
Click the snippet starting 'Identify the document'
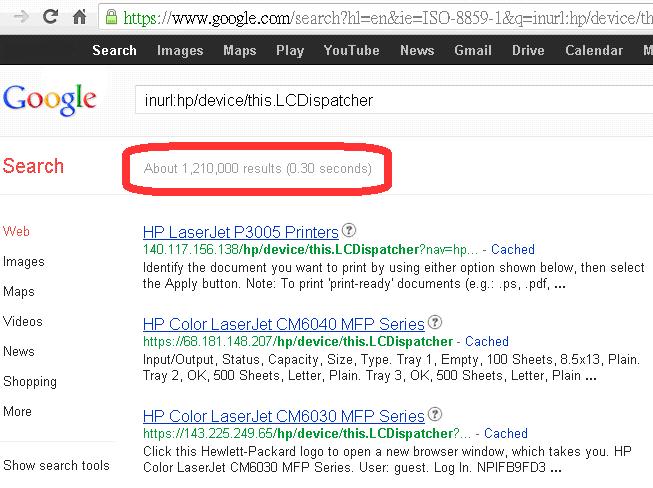(394, 276)
